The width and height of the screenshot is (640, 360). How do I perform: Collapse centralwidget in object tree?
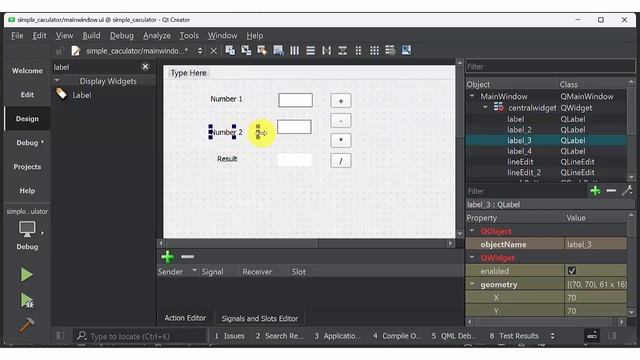pyautogui.click(x=485, y=107)
